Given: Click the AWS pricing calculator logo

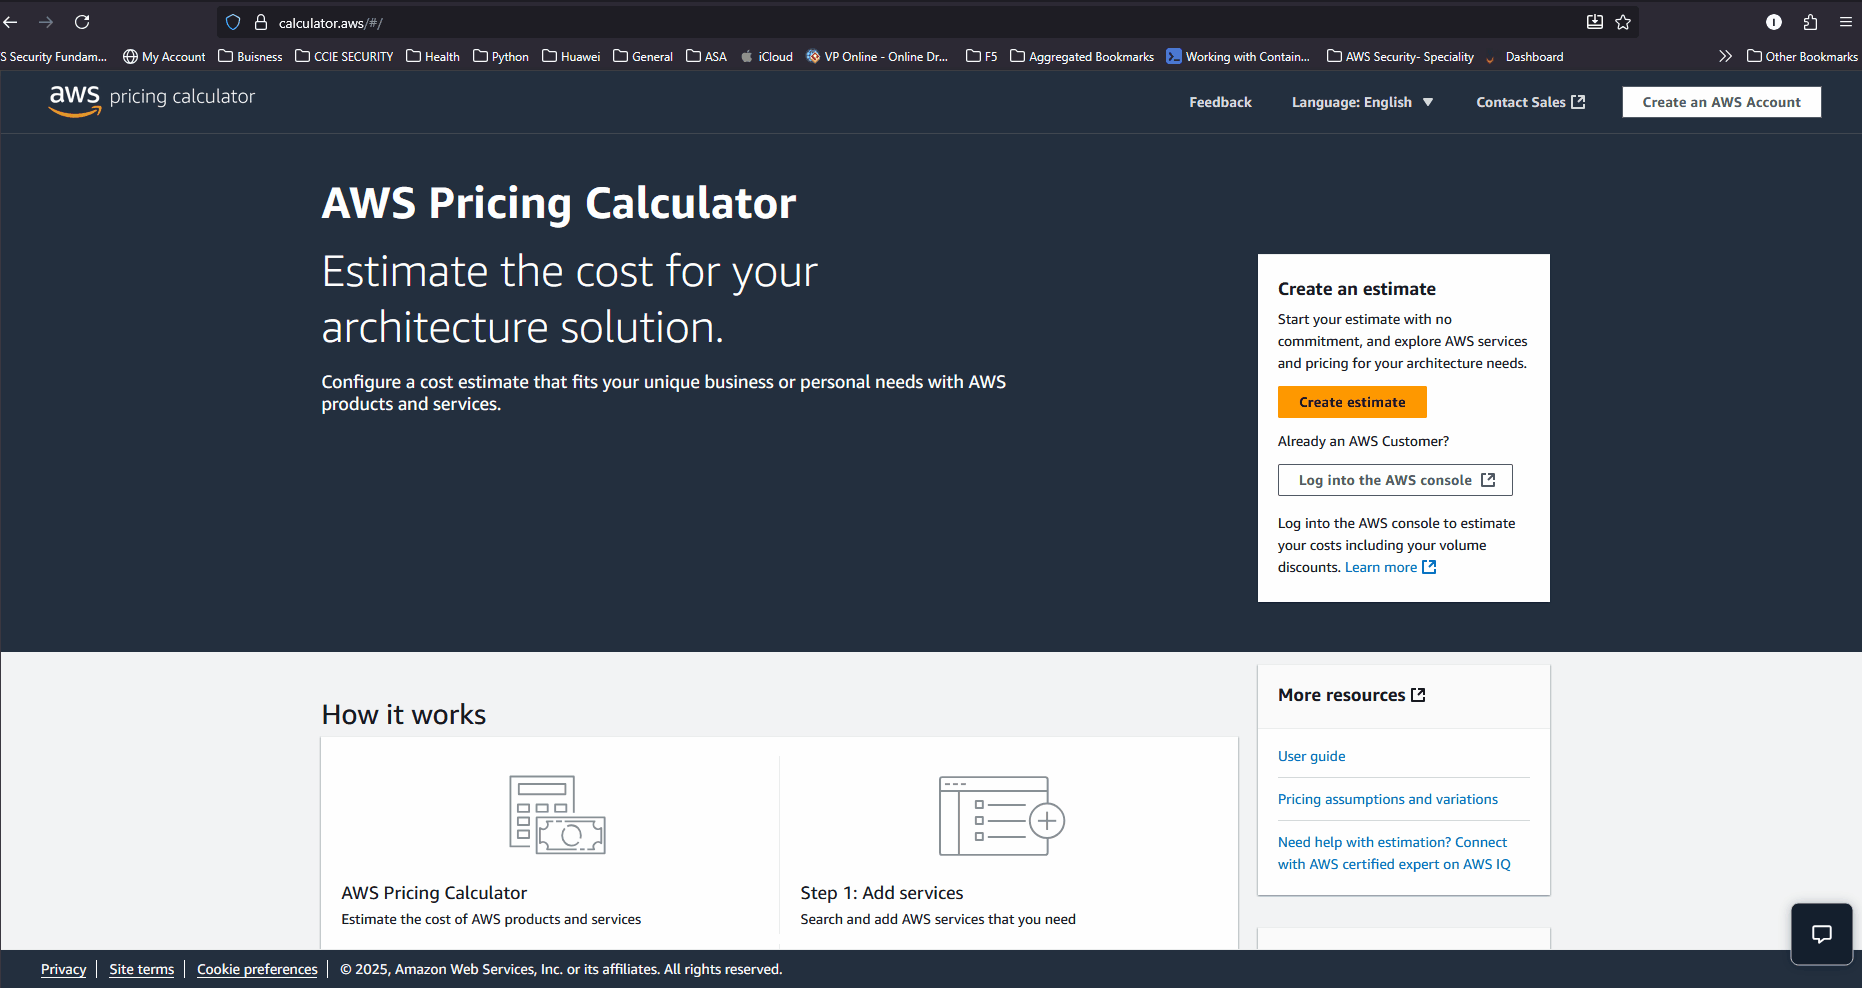Looking at the screenshot, I should pos(151,99).
